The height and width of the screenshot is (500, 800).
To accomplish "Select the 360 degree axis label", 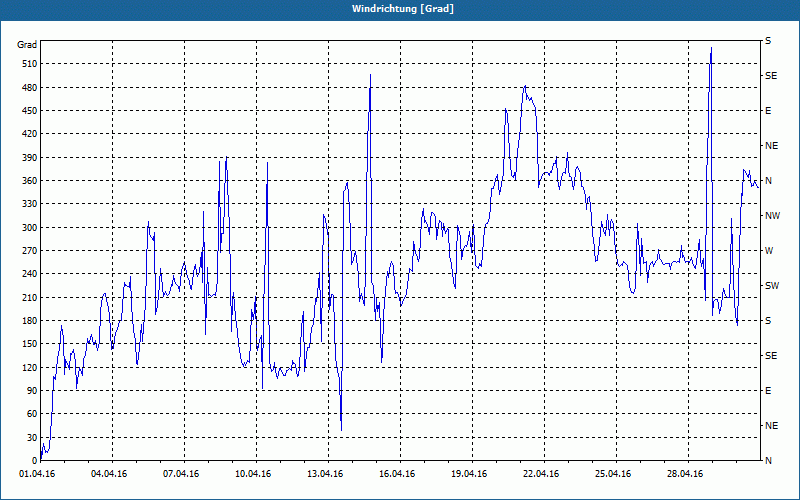I will pos(30,181).
